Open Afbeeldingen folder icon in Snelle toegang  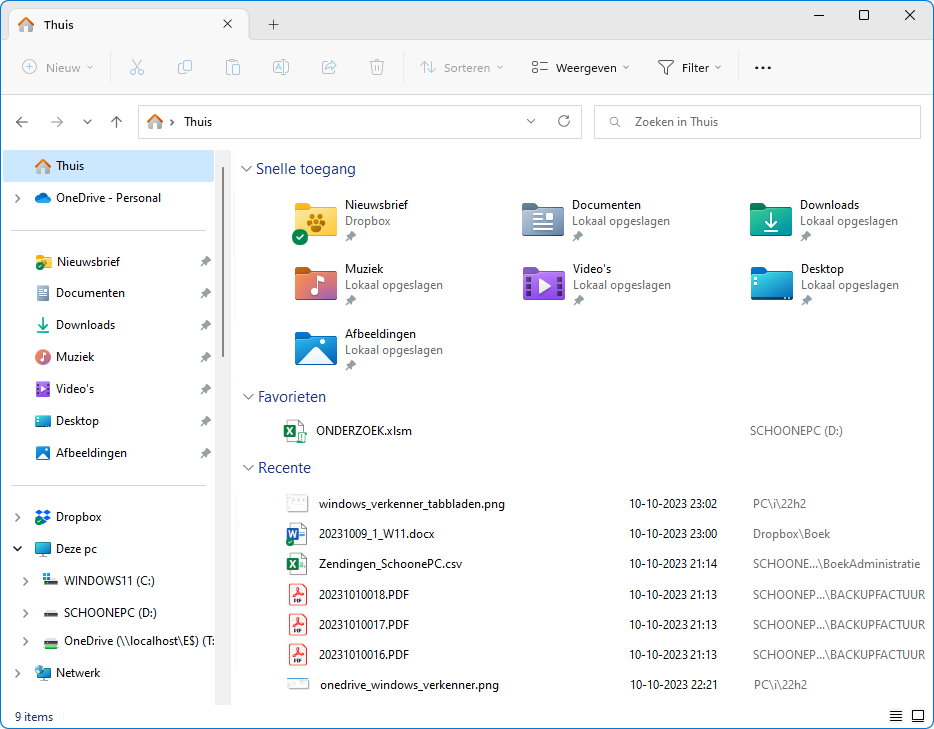(x=316, y=348)
